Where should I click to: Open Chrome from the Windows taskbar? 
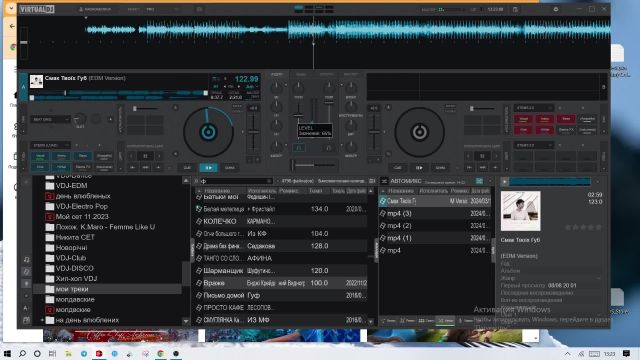tap(160, 353)
